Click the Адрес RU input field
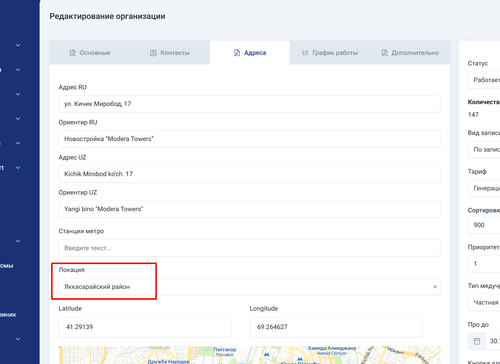This screenshot has height=364, width=500. coord(249,104)
